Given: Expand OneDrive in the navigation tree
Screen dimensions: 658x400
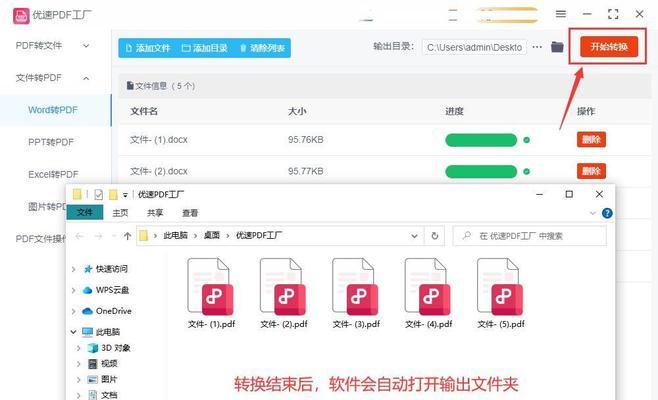Looking at the screenshot, I should tap(74, 311).
